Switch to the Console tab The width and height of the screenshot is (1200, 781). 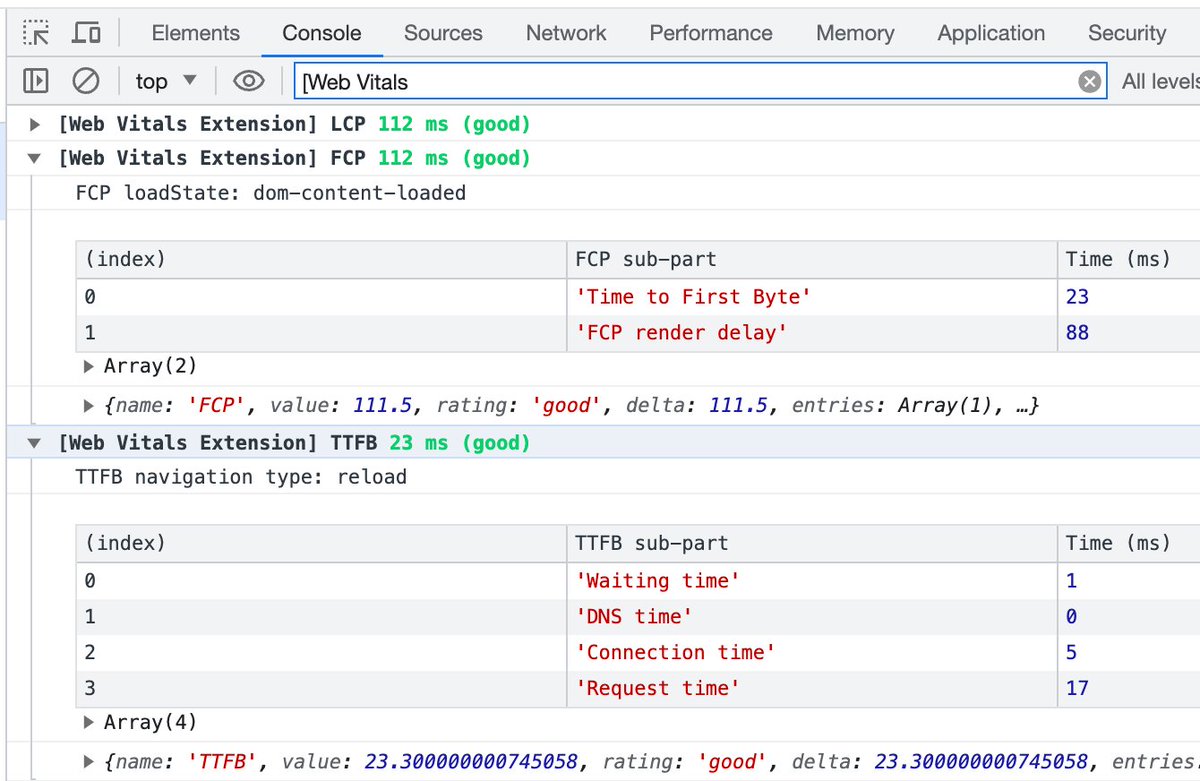click(x=322, y=33)
